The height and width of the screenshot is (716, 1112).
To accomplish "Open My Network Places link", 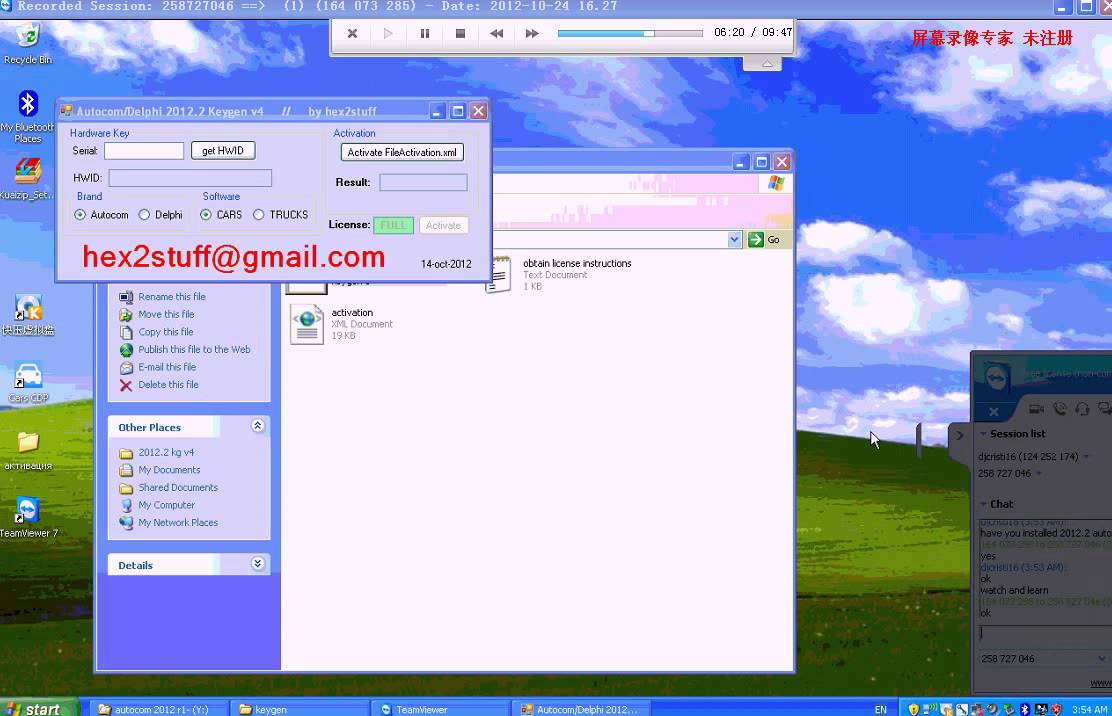I will point(178,523).
